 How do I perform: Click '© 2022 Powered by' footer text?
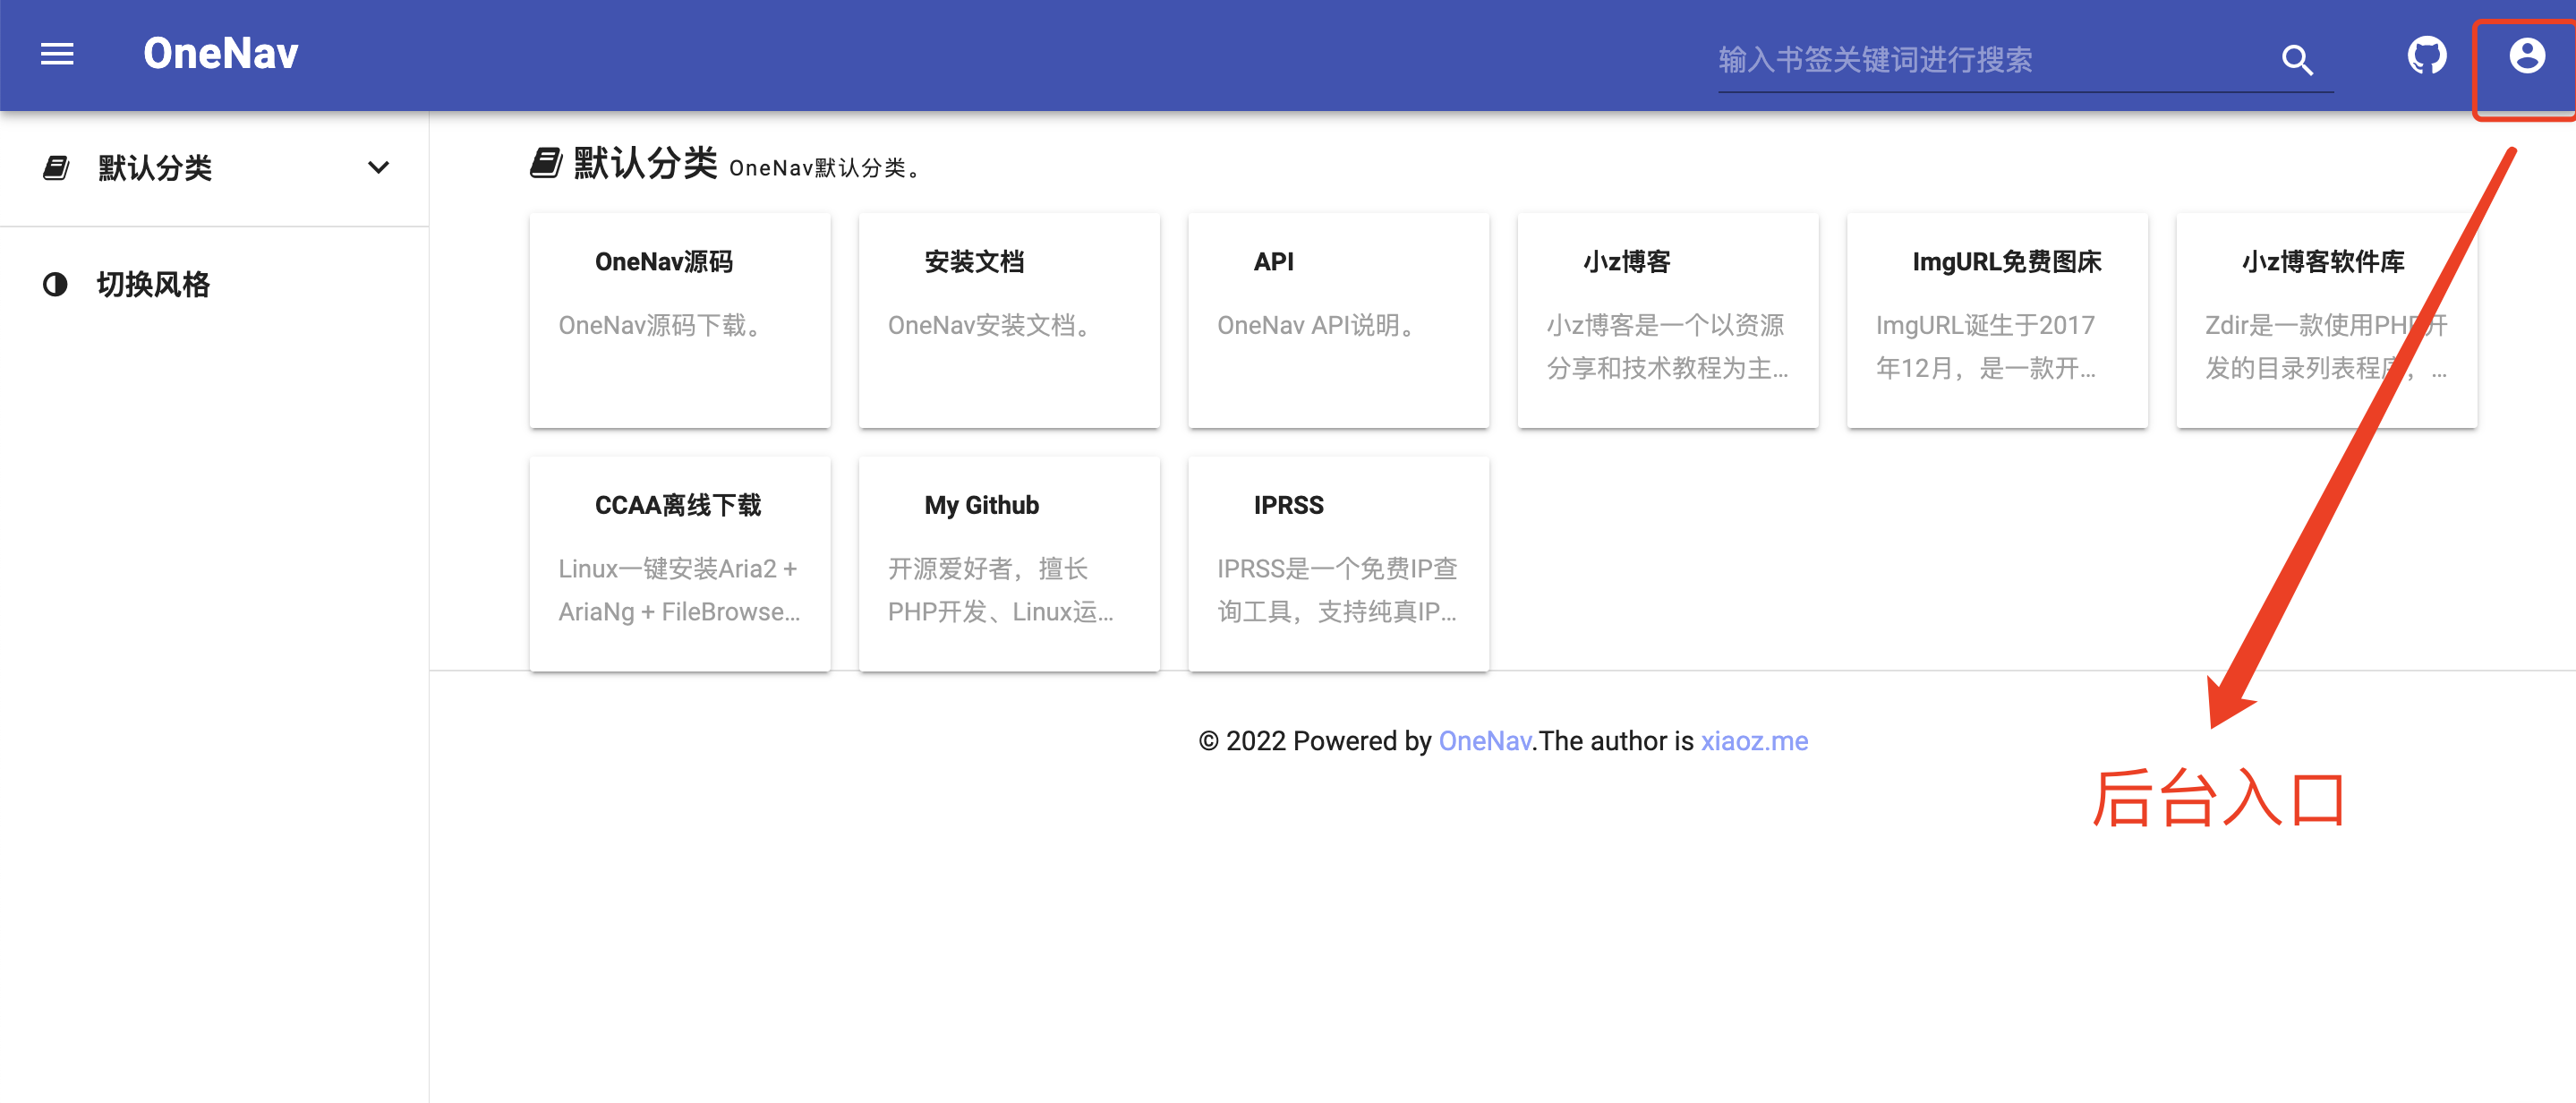tap(1315, 741)
